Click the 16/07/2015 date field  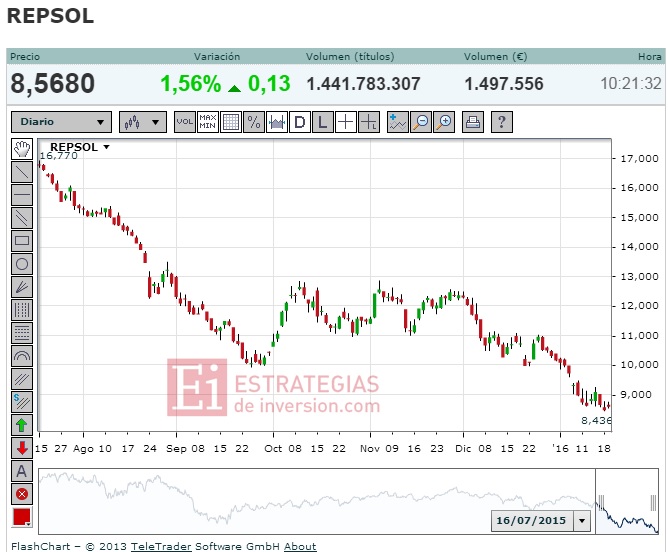(x=531, y=520)
